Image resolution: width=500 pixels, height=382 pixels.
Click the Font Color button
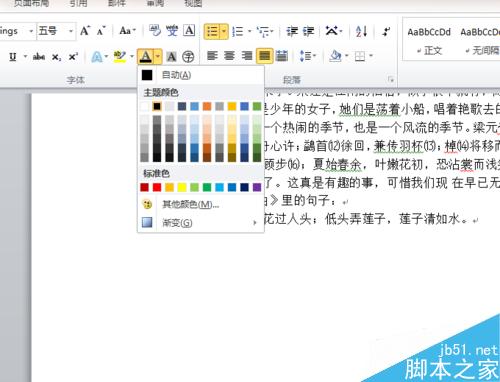coord(146,56)
